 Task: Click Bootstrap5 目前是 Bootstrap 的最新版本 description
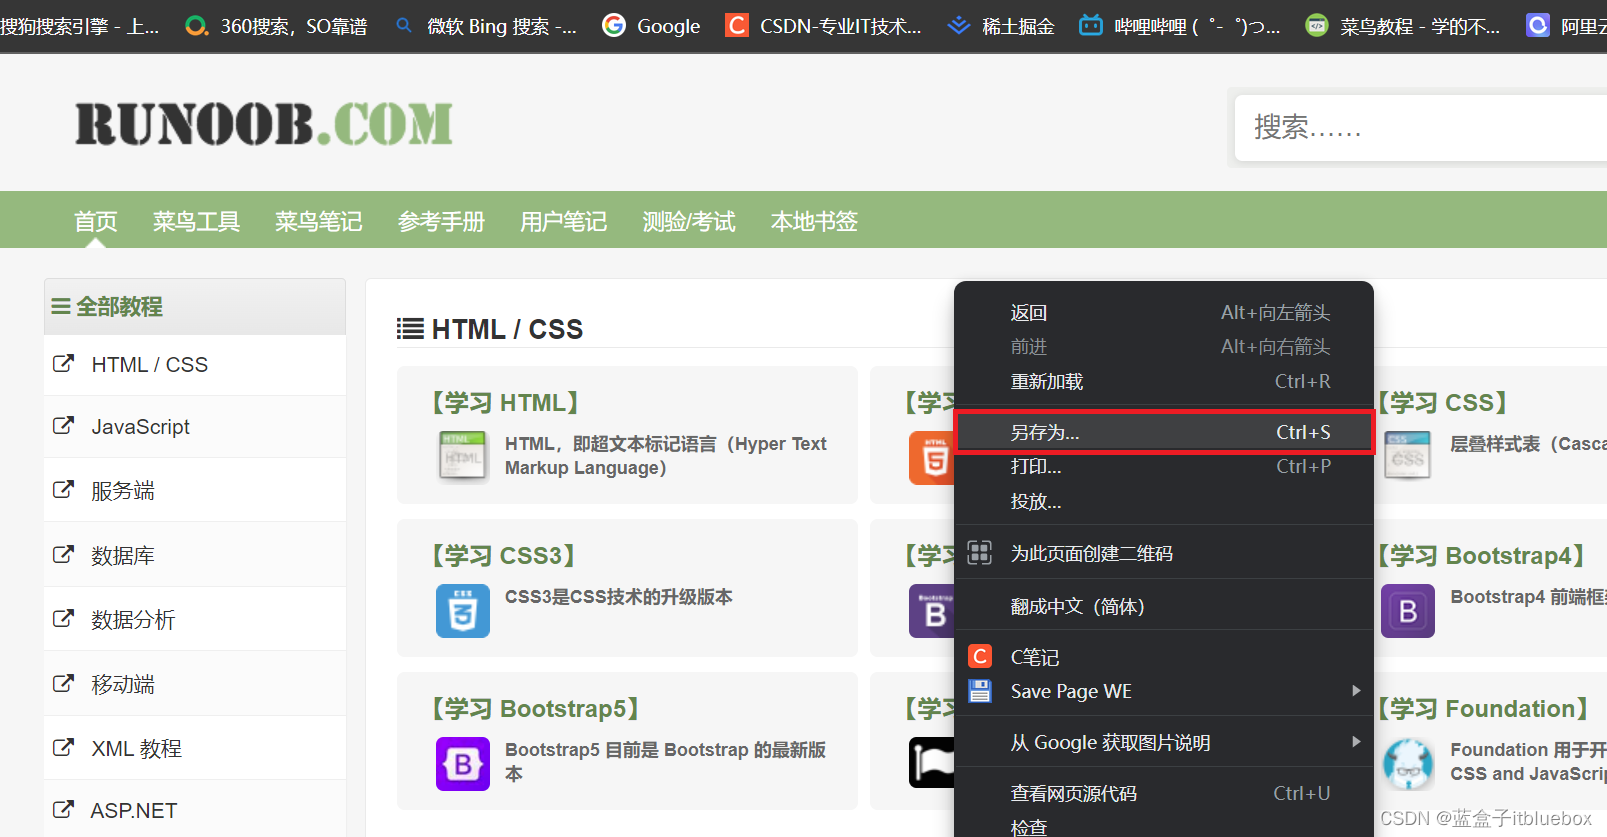coord(666,761)
